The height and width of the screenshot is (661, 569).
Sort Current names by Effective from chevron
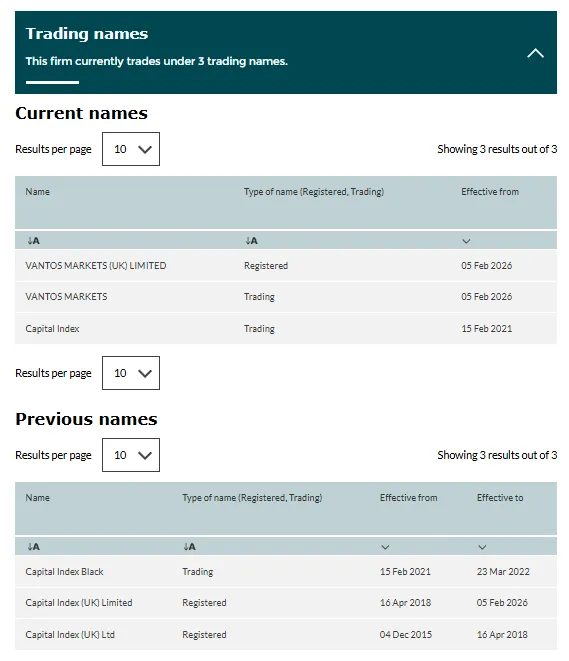point(466,241)
